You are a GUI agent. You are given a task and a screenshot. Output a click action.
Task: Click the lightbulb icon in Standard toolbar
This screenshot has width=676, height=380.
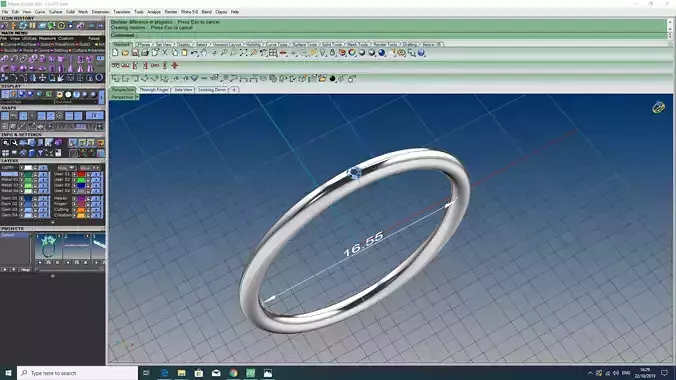[322, 53]
